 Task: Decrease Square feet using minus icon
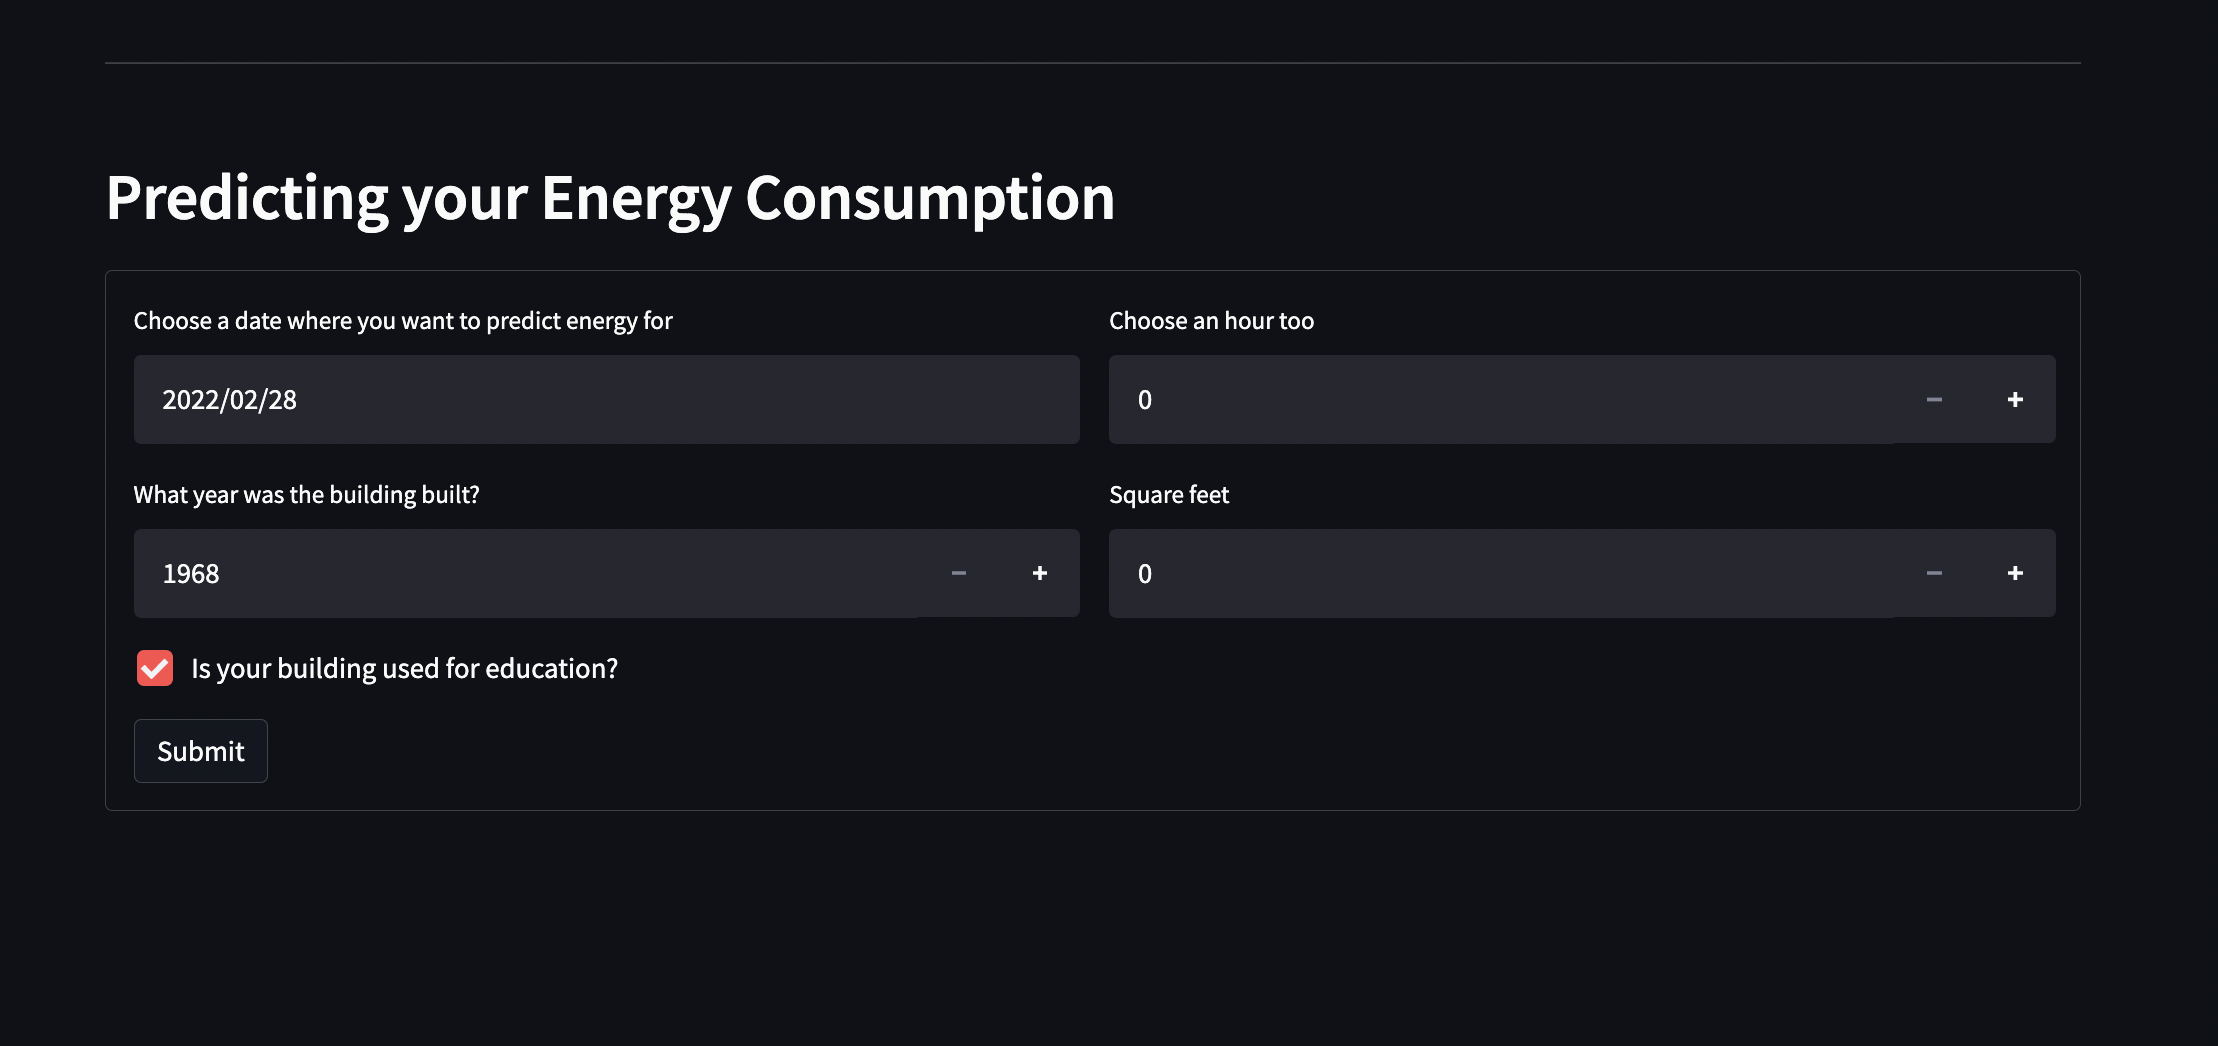1934,573
